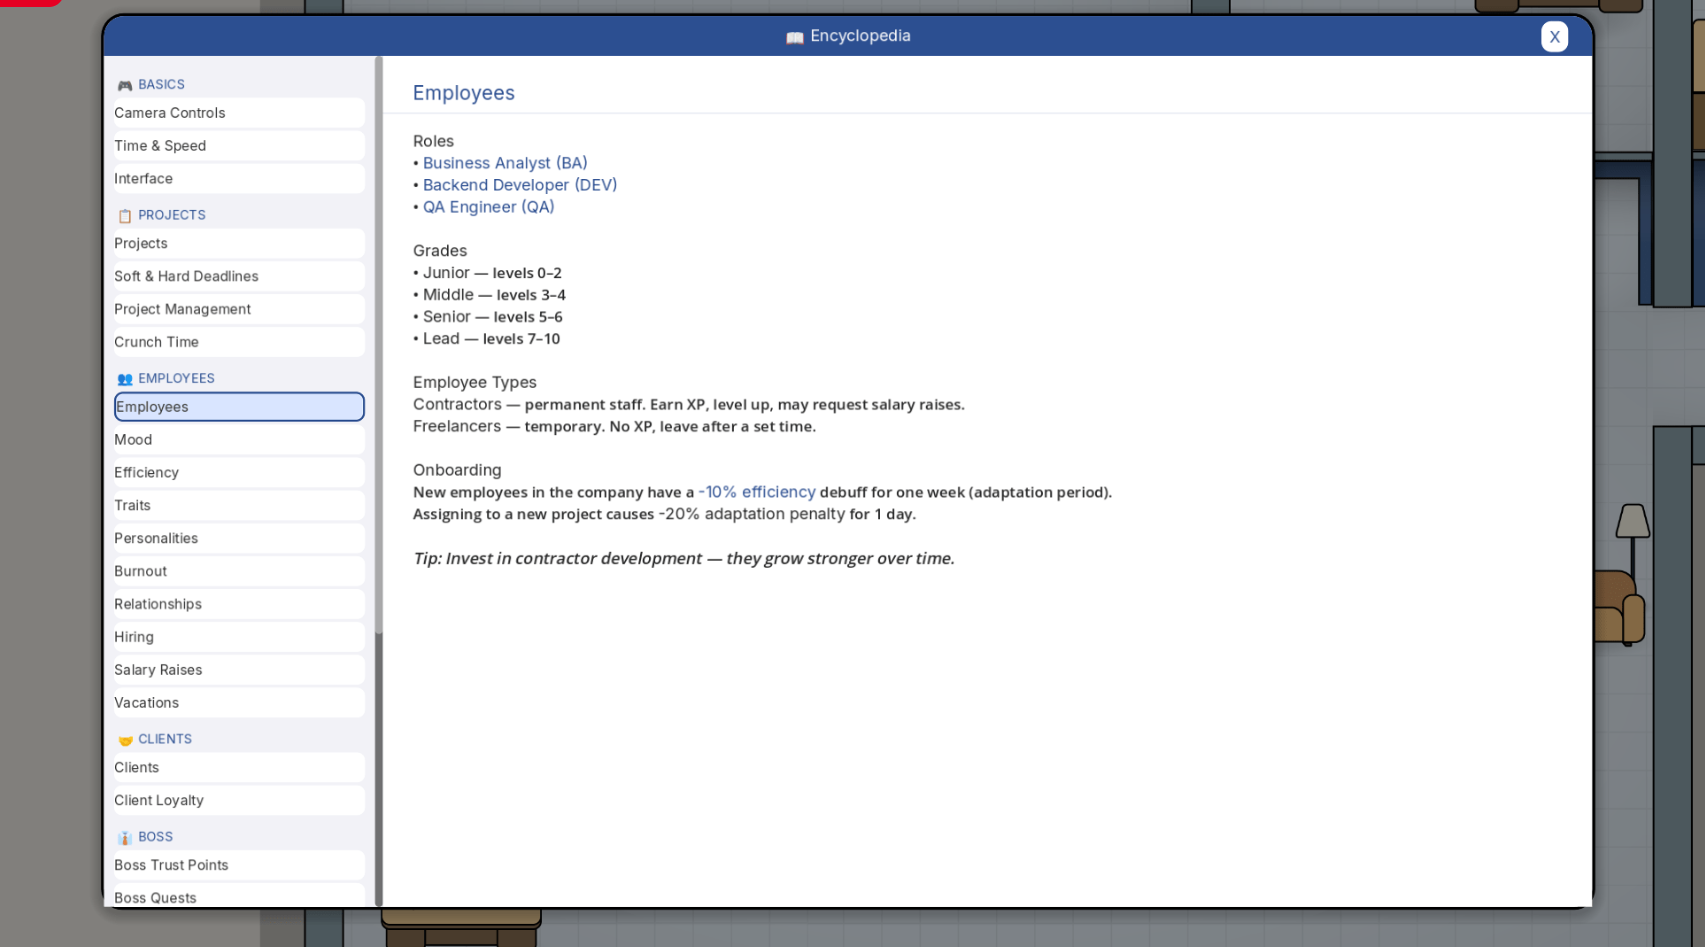The image size is (1705, 947).
Task: Click the Employees page heading
Action: 464,93
